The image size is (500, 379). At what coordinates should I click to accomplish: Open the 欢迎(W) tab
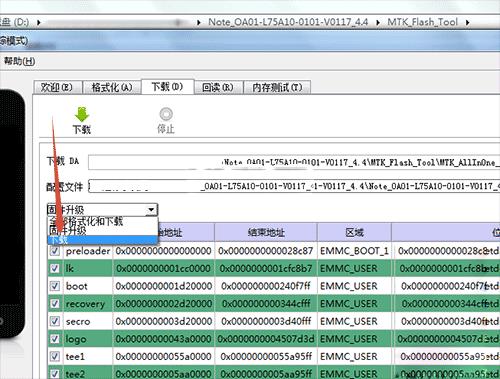pos(57,87)
